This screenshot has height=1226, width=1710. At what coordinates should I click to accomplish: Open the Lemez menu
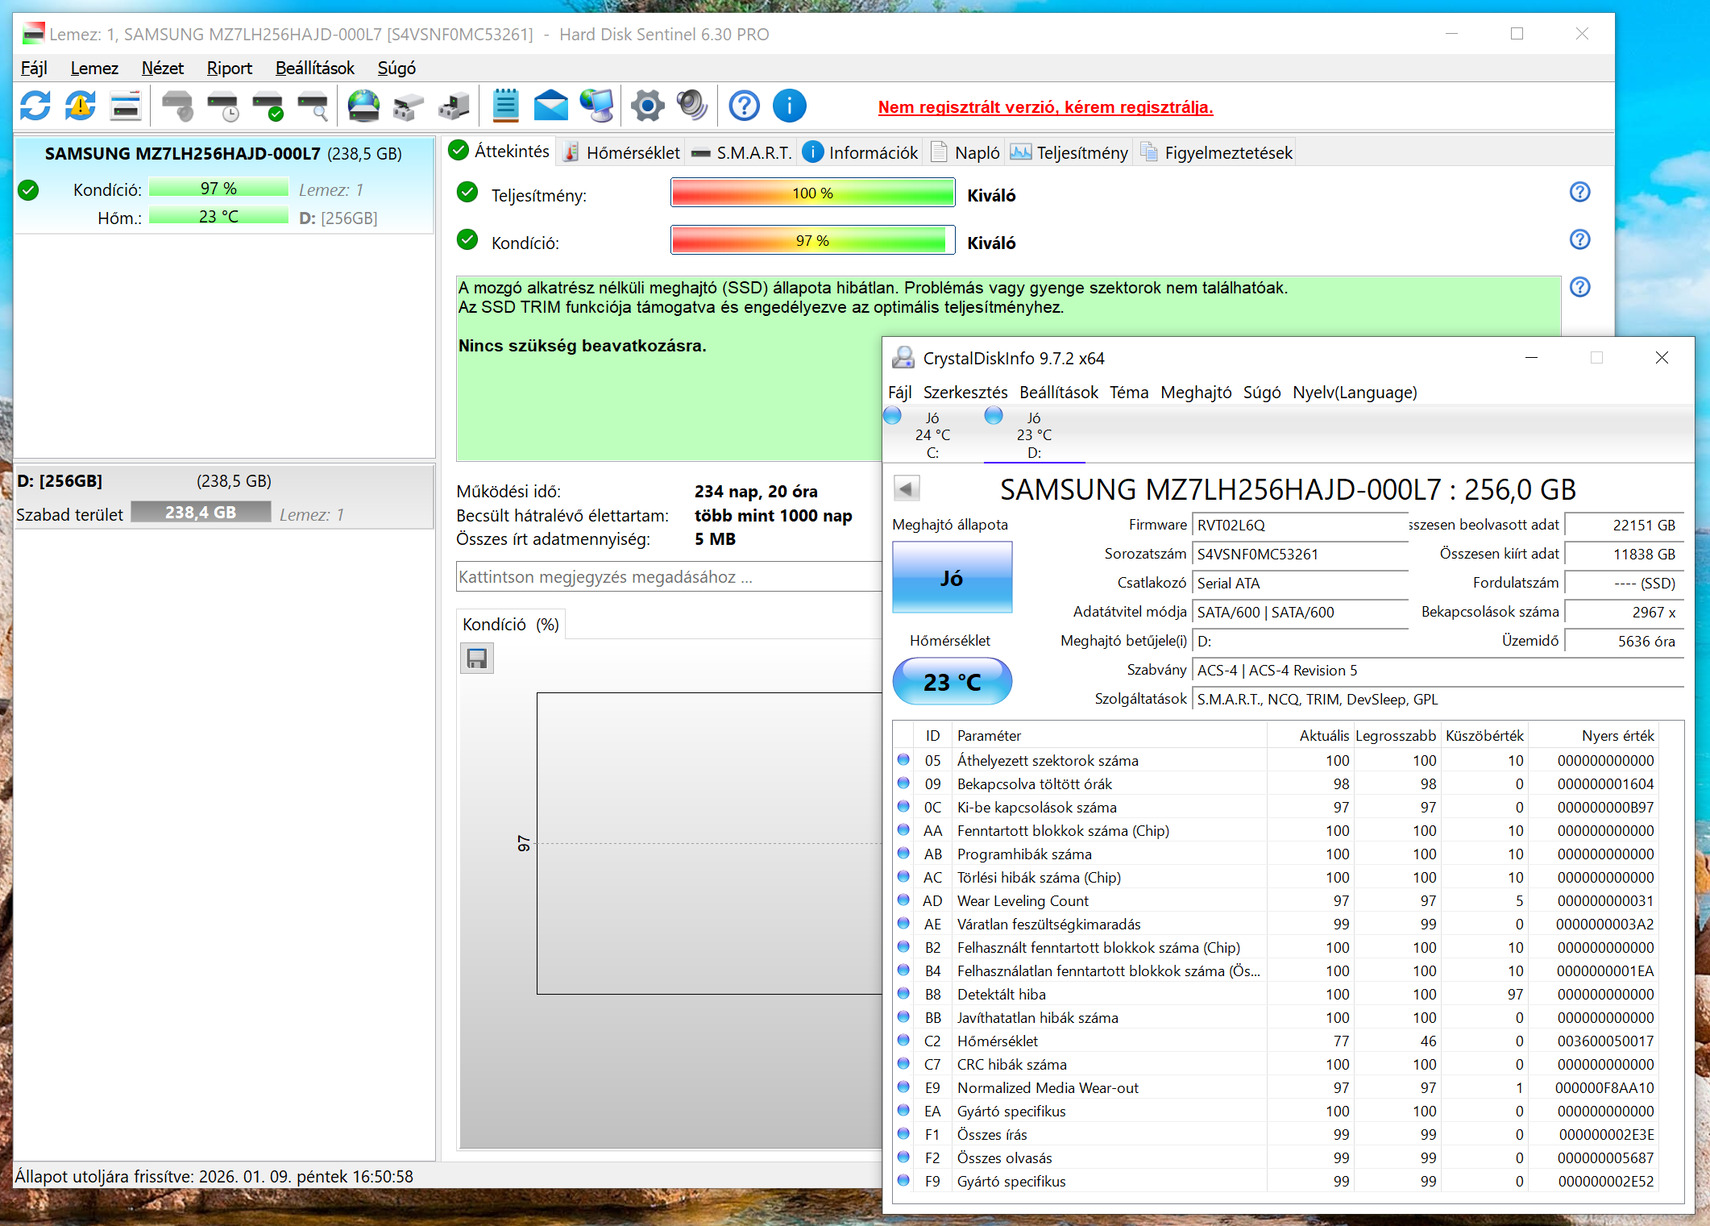coord(94,68)
